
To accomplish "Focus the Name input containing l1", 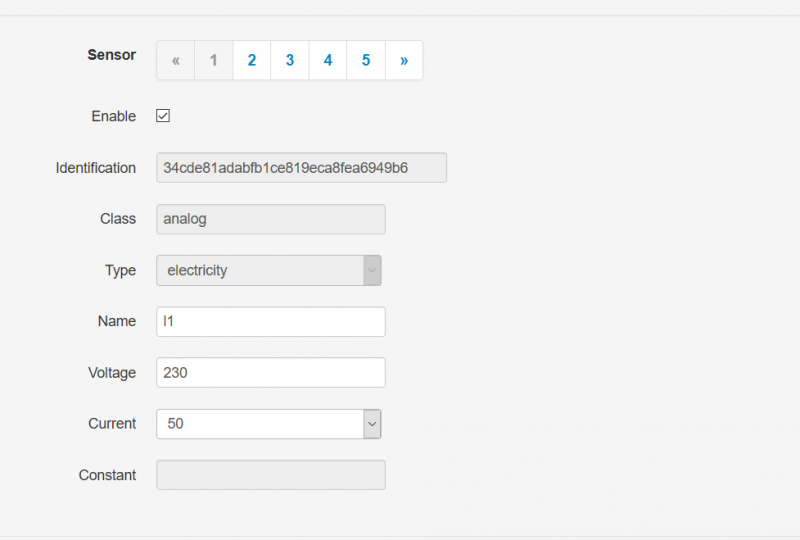I will [x=271, y=322].
